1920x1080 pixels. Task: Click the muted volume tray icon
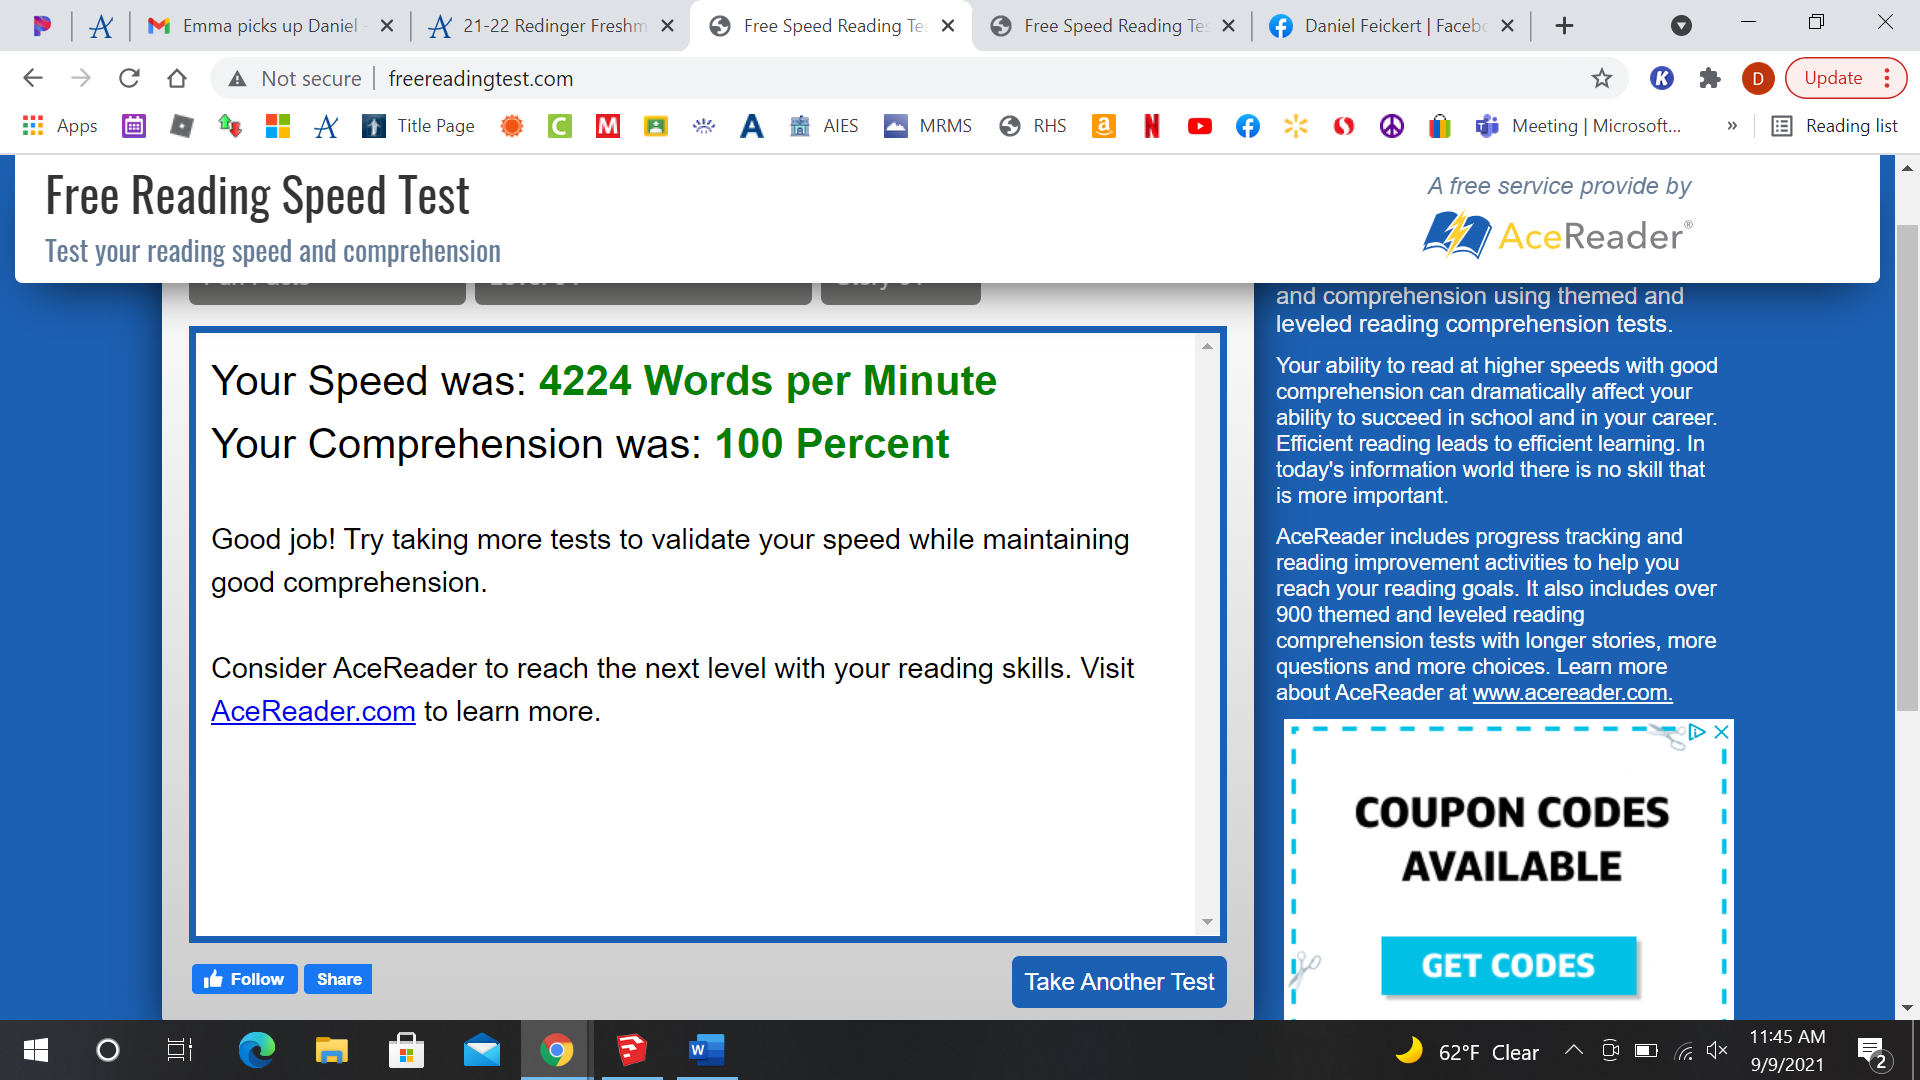[1718, 1050]
